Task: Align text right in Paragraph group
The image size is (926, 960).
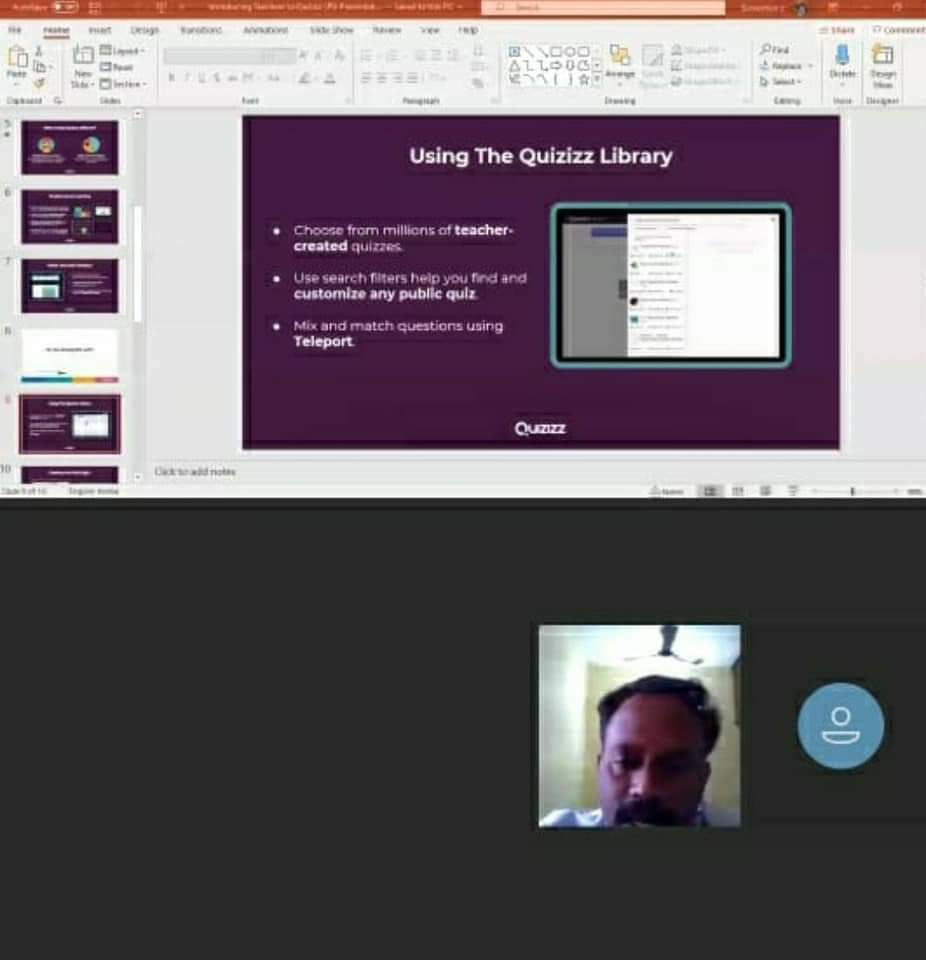Action: click(x=397, y=78)
